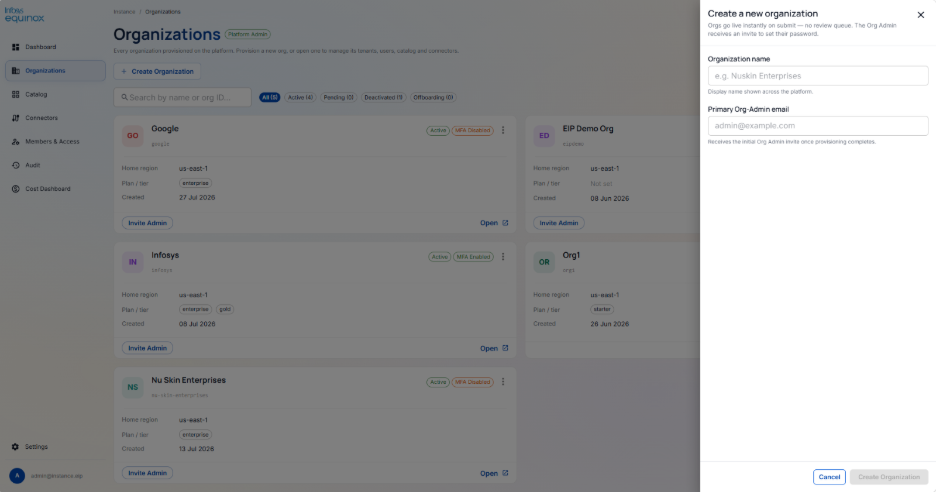Open the Nu Skin Enterprises organization link
936x492 pixels.
point(494,473)
